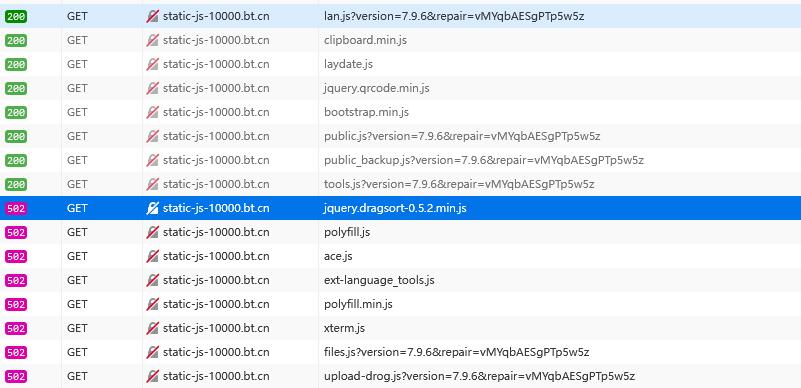The height and width of the screenshot is (388, 801).
Task: Click the insecure lock icon in the clipboard.min.js row
Action: point(152,40)
